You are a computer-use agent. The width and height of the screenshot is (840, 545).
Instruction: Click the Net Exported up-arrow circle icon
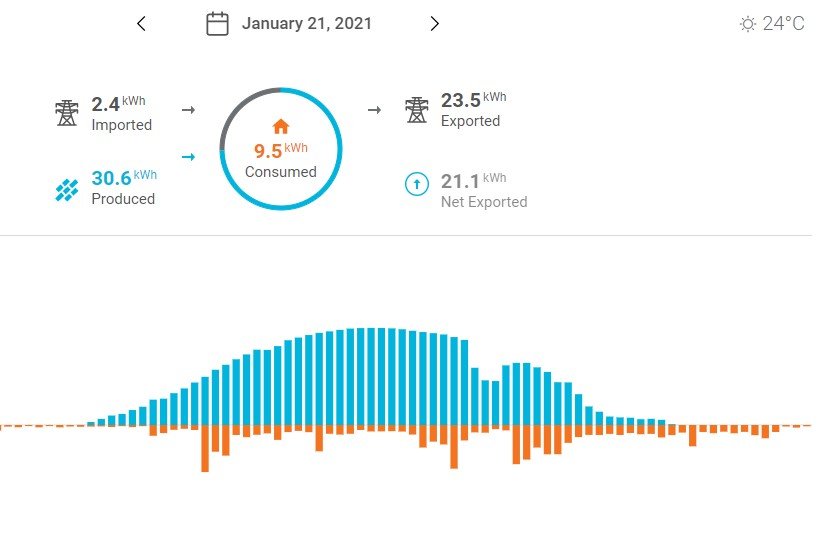(x=417, y=184)
